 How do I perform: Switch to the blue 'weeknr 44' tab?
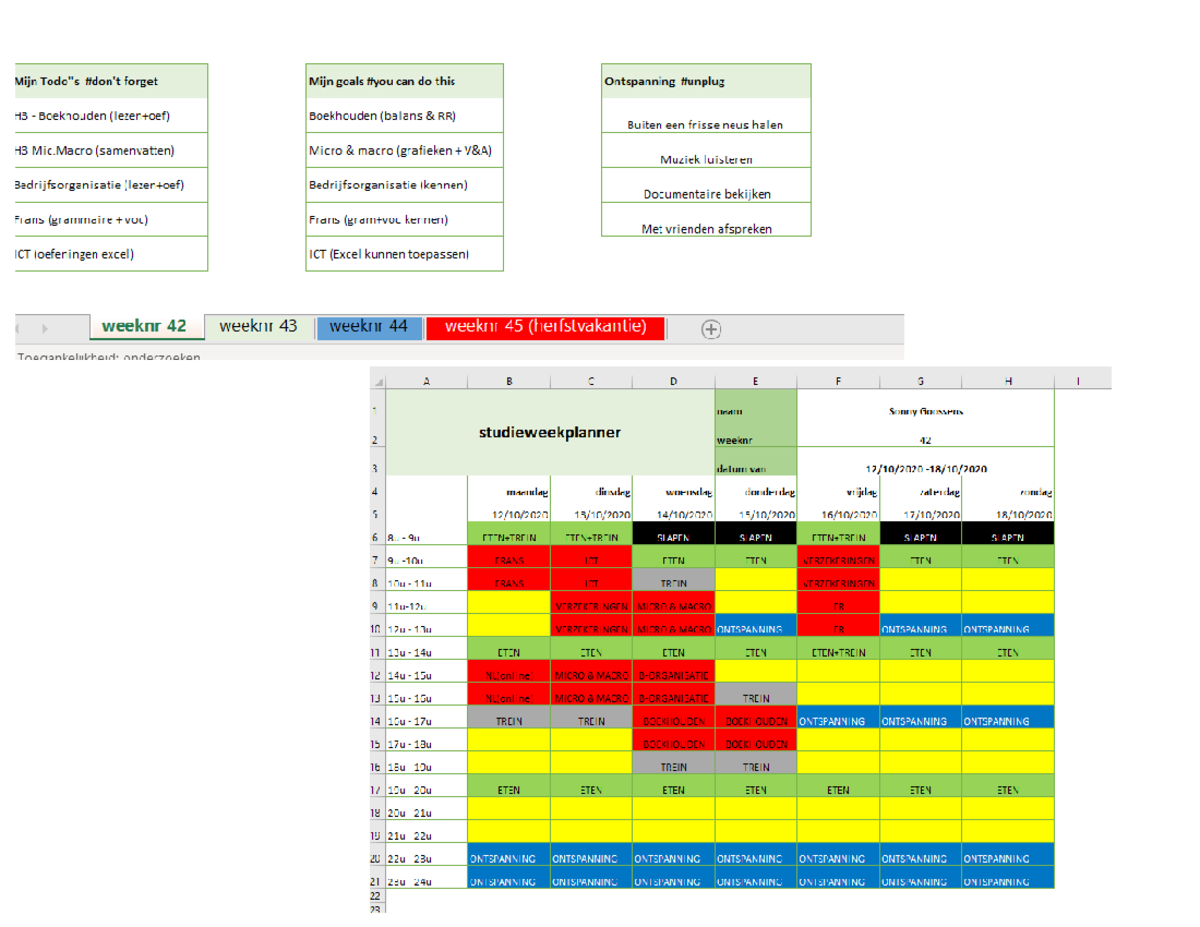(368, 326)
